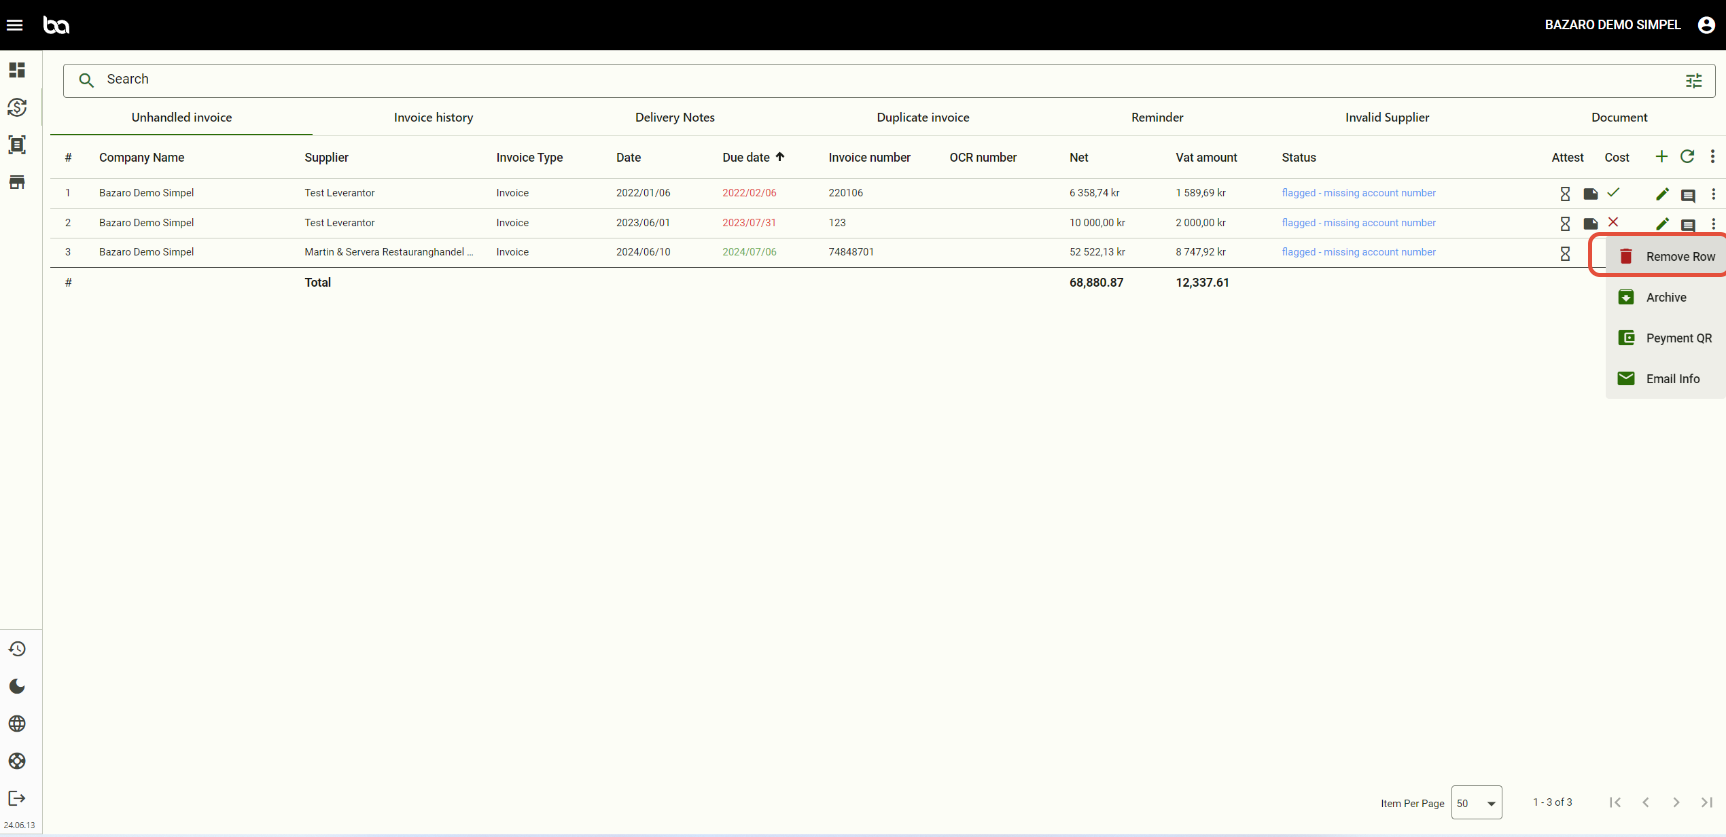Open the store sidebar icon
Screen dimensions: 1726x837
(17, 182)
